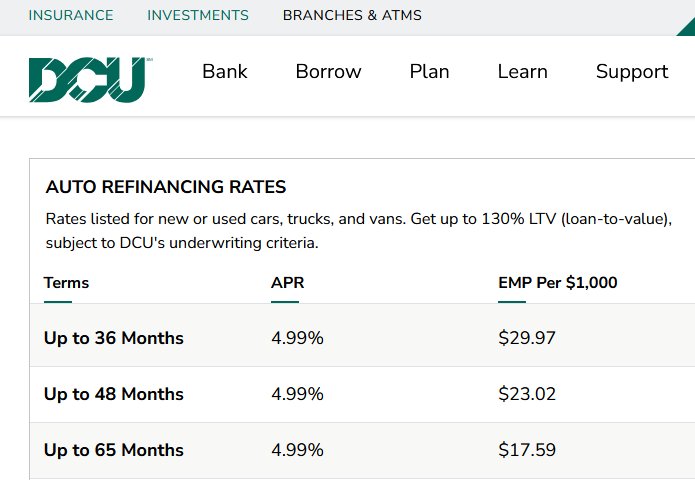The width and height of the screenshot is (695, 480).
Task: Open the Insurance link in the top bar
Action: 71,15
